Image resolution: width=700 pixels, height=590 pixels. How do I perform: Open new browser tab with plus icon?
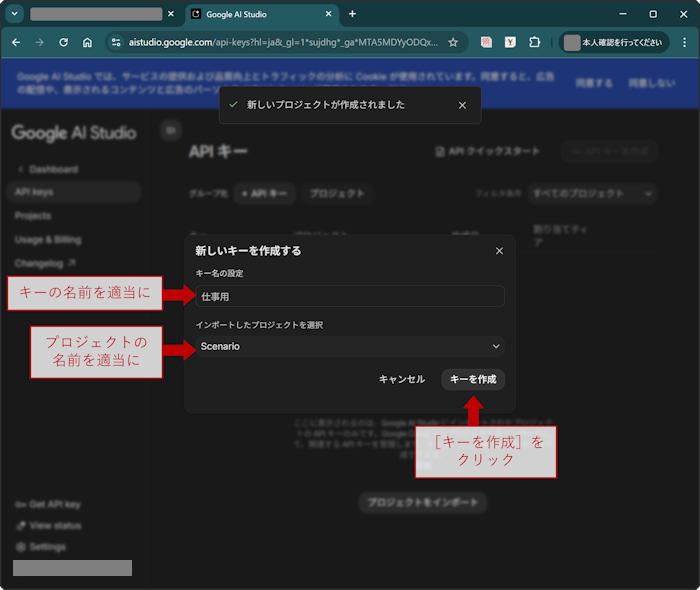(352, 14)
